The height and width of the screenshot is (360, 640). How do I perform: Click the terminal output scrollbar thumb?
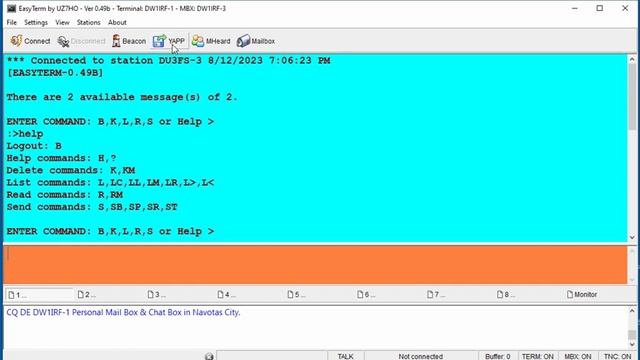click(632, 97)
